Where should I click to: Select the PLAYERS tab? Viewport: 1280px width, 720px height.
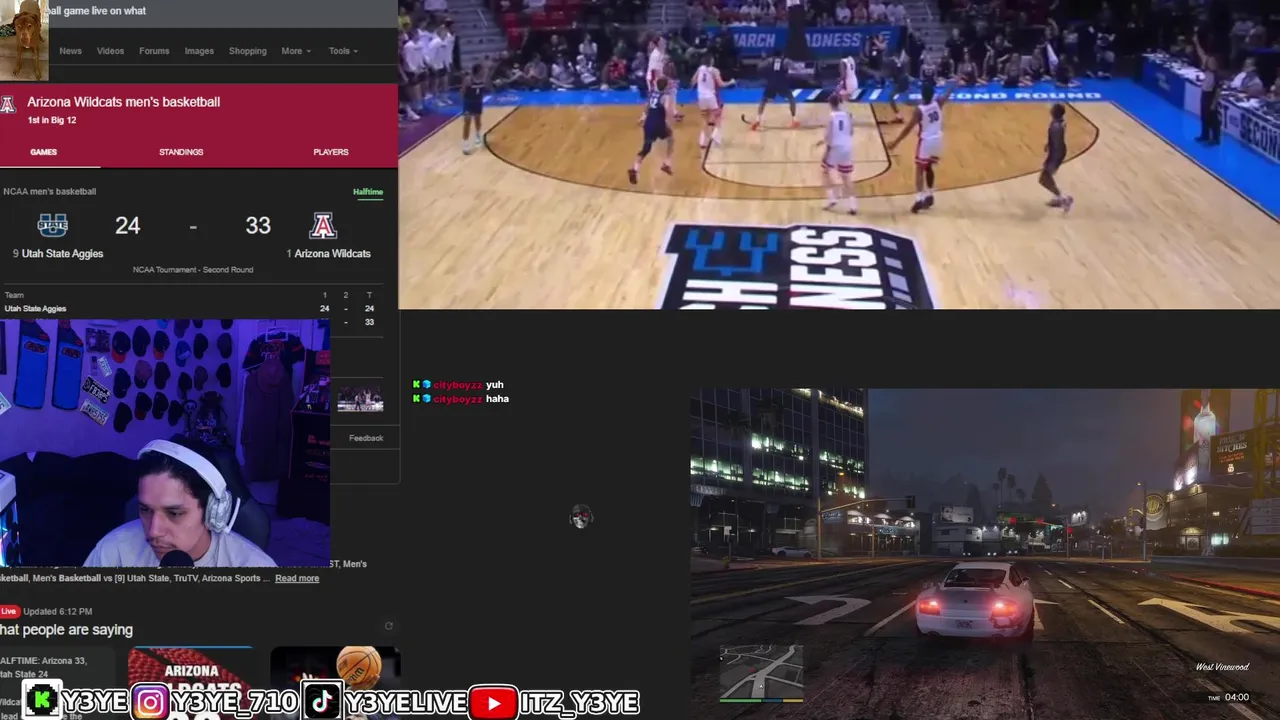coord(331,152)
